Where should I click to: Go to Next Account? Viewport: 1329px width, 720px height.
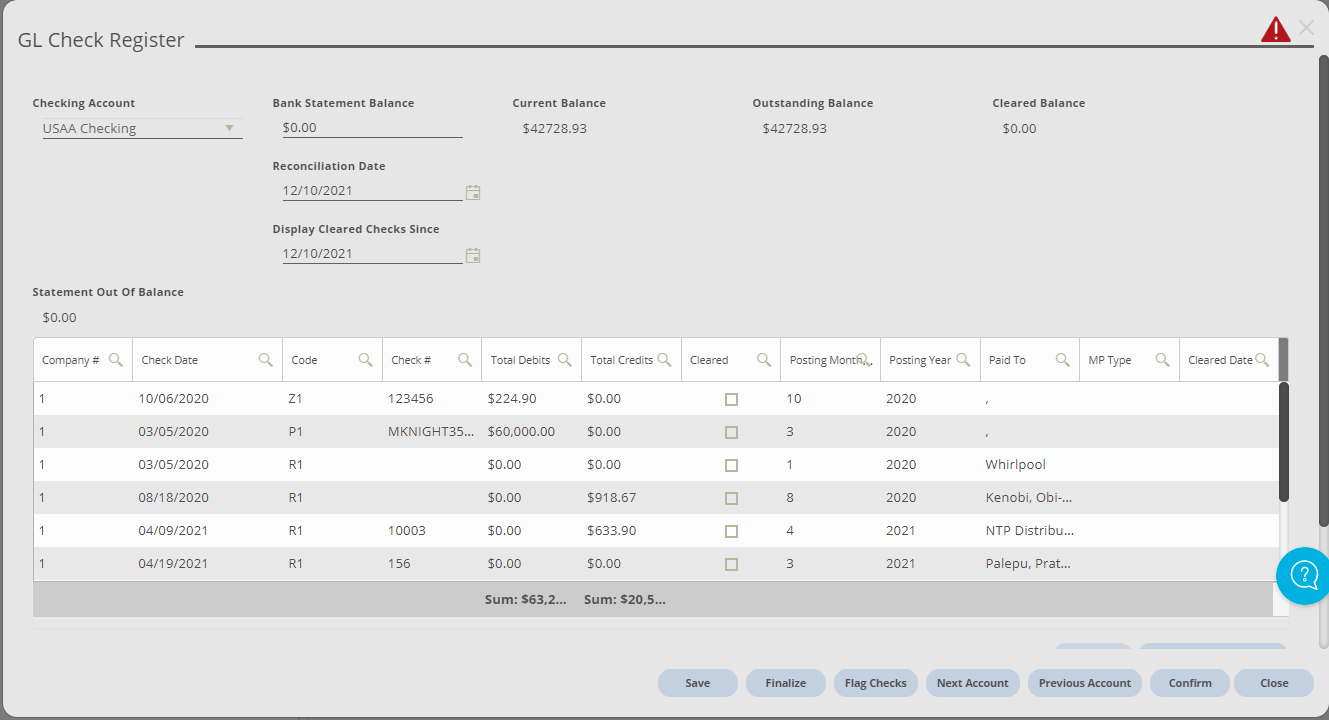click(973, 683)
